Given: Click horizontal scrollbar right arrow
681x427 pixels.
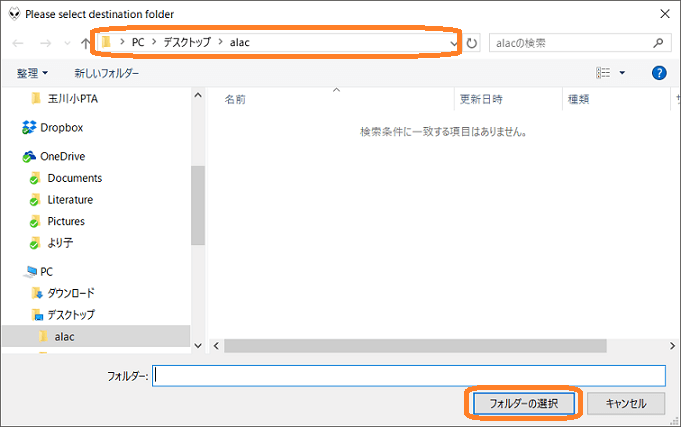Looking at the screenshot, I should point(672,346).
